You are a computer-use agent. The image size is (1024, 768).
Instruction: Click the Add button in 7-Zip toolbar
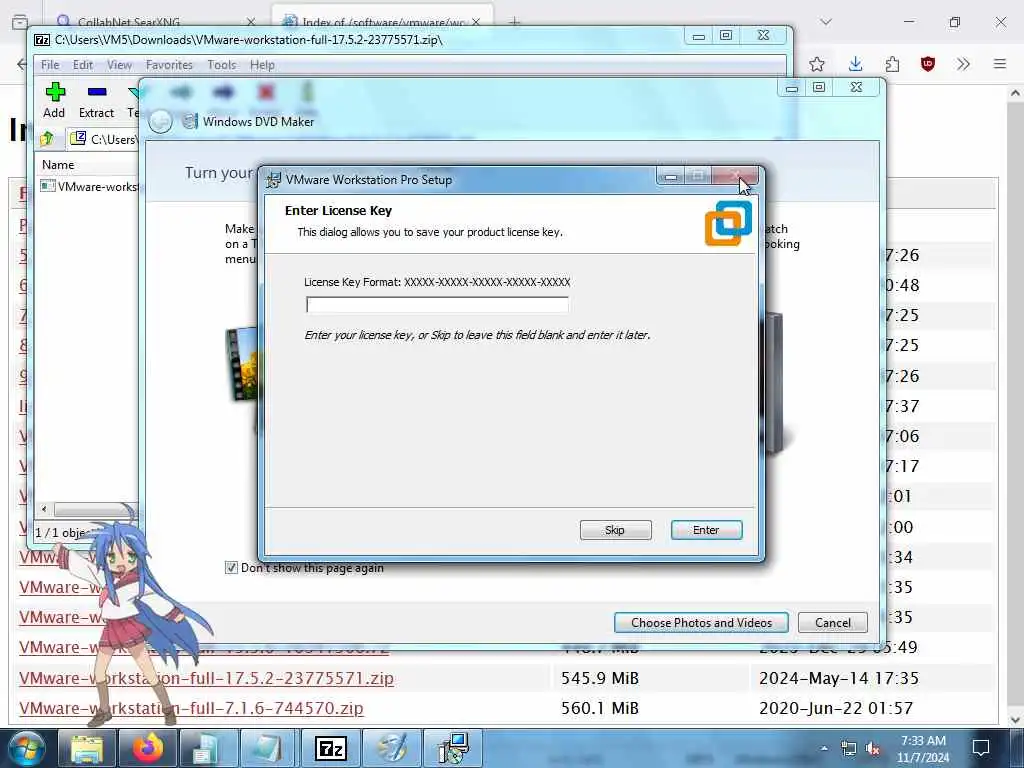tap(54, 101)
